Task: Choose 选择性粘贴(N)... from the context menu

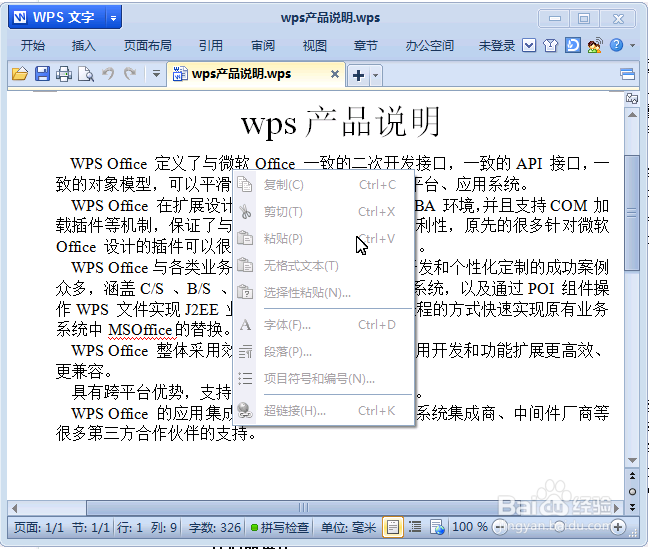Action: tap(324, 293)
